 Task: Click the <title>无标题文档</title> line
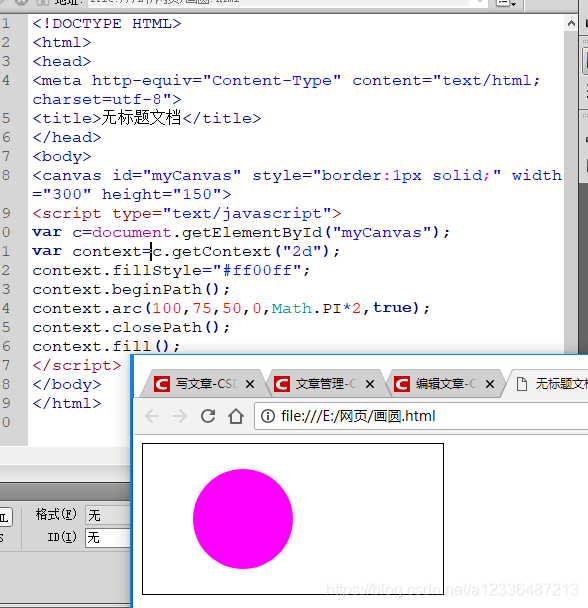pos(147,118)
